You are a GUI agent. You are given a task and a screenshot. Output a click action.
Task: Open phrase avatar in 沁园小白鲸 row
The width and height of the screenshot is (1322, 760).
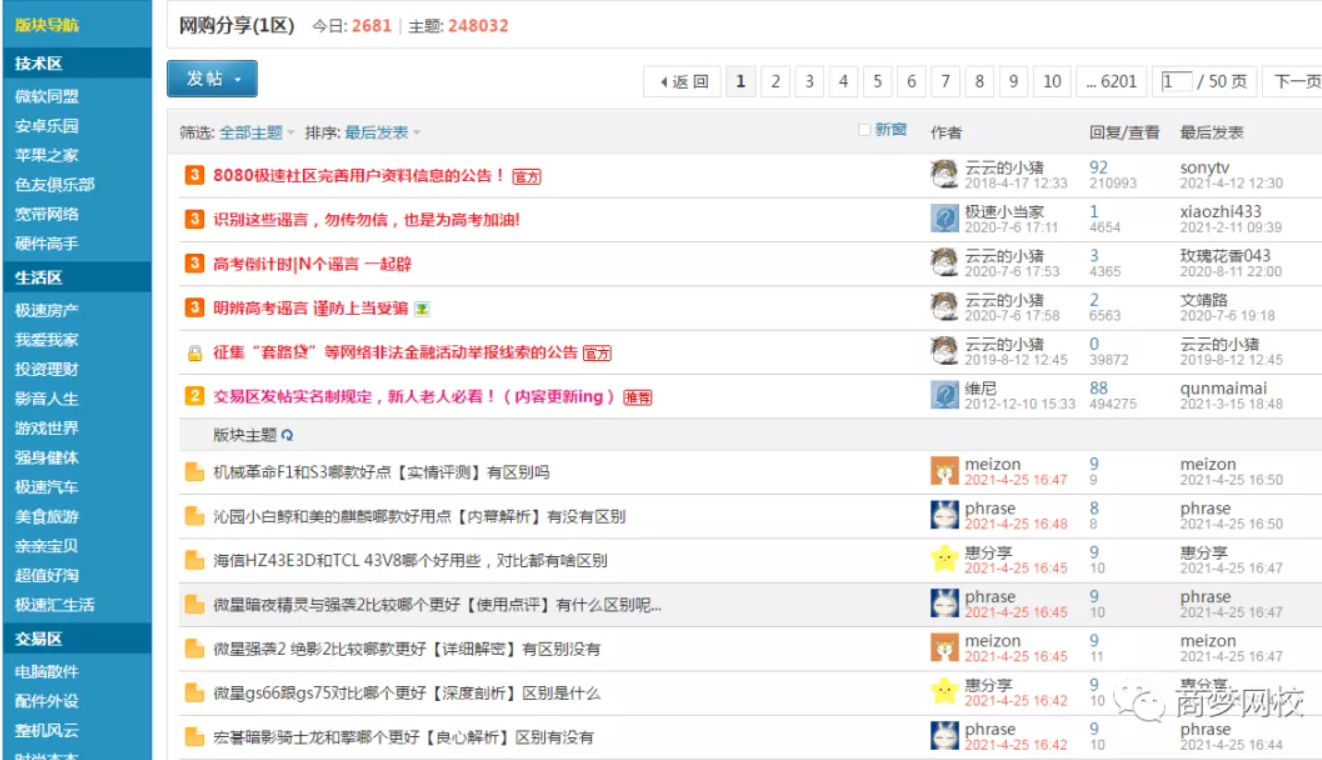[945, 515]
